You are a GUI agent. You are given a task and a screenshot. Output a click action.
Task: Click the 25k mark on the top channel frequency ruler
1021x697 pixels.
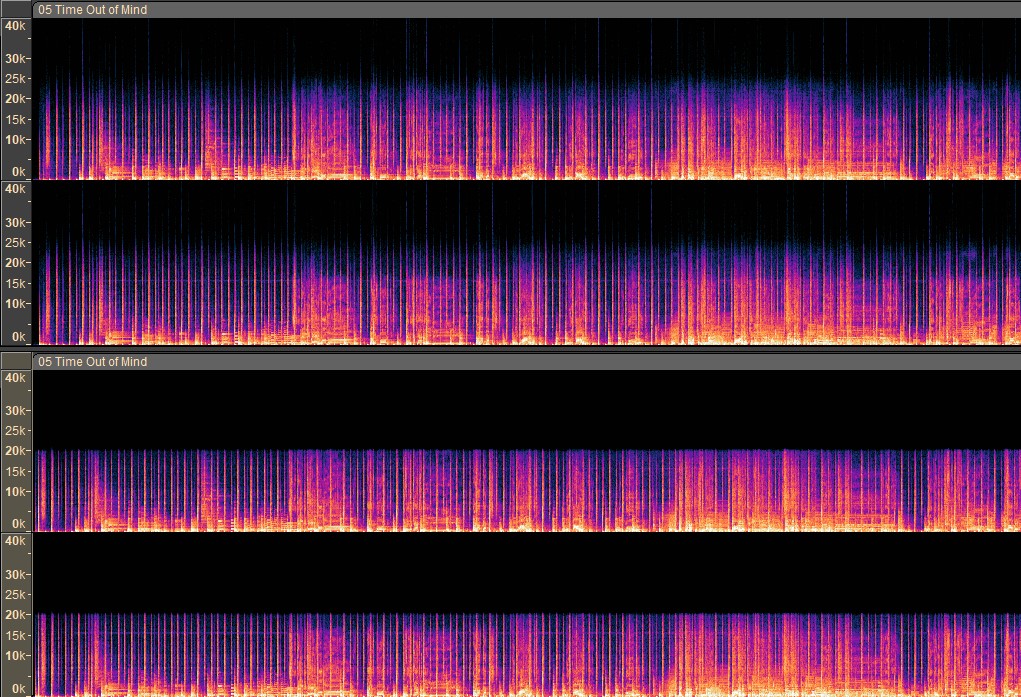(x=15, y=79)
